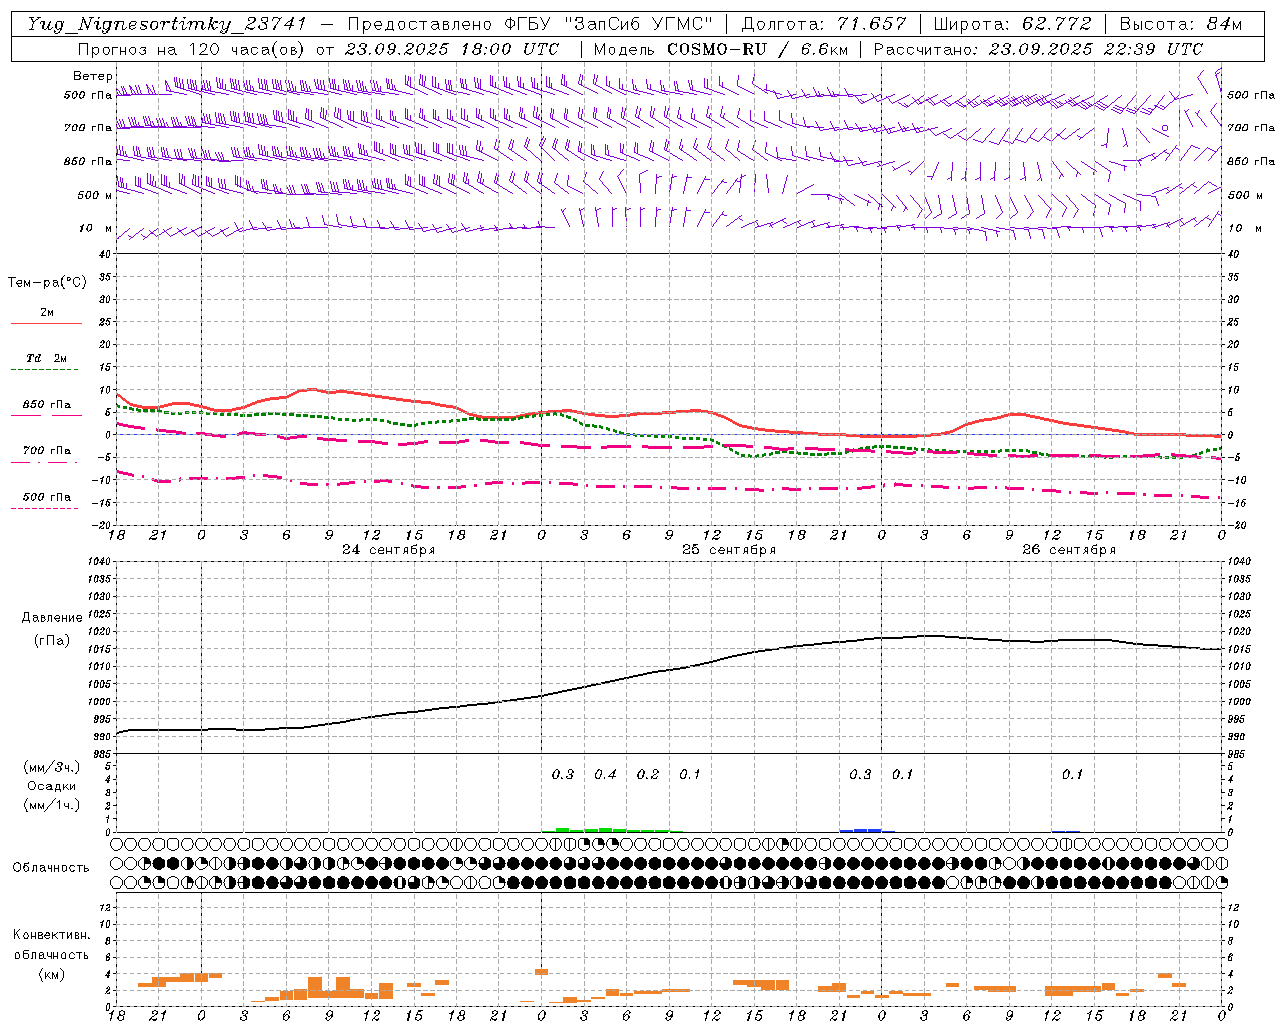The height and width of the screenshot is (1024, 1280).
Task: Click the solid red 2м legend line
Action: point(46,324)
